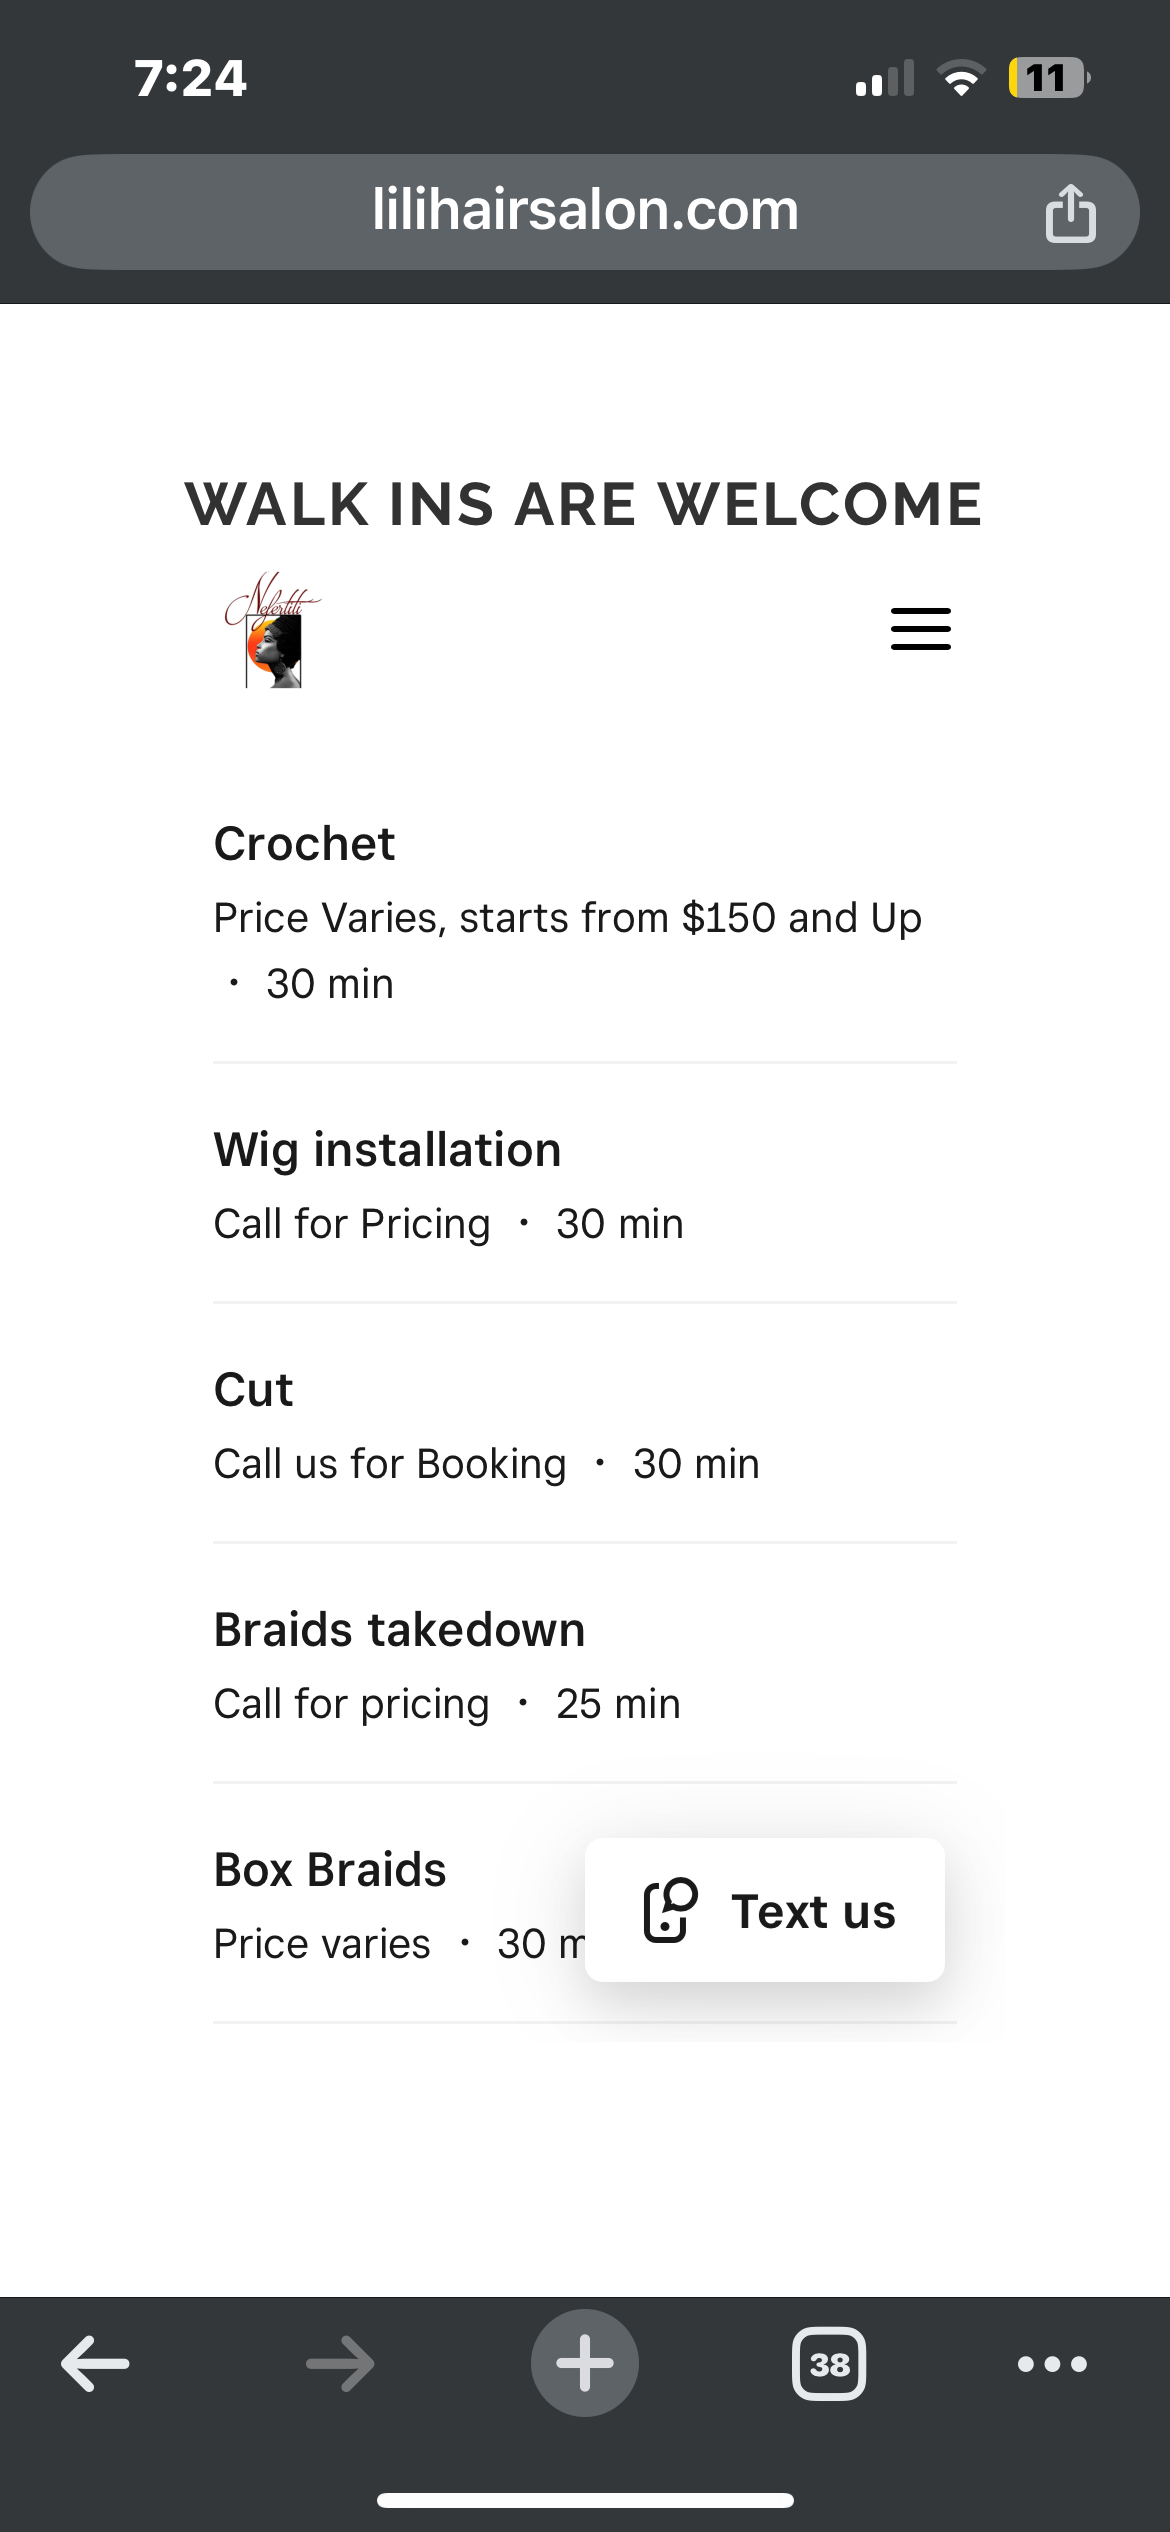
Task: Show the 38 open tabs switcher
Action: (829, 2364)
